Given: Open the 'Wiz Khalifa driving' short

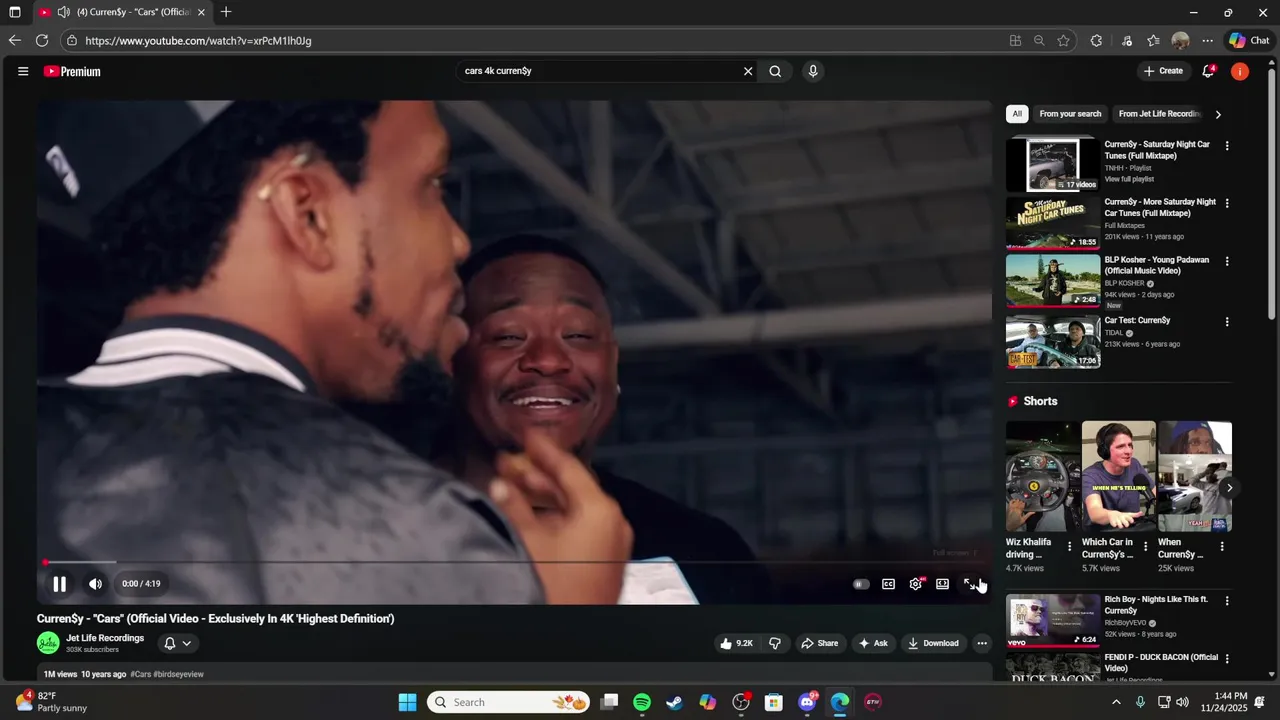Looking at the screenshot, I should coord(1042,476).
